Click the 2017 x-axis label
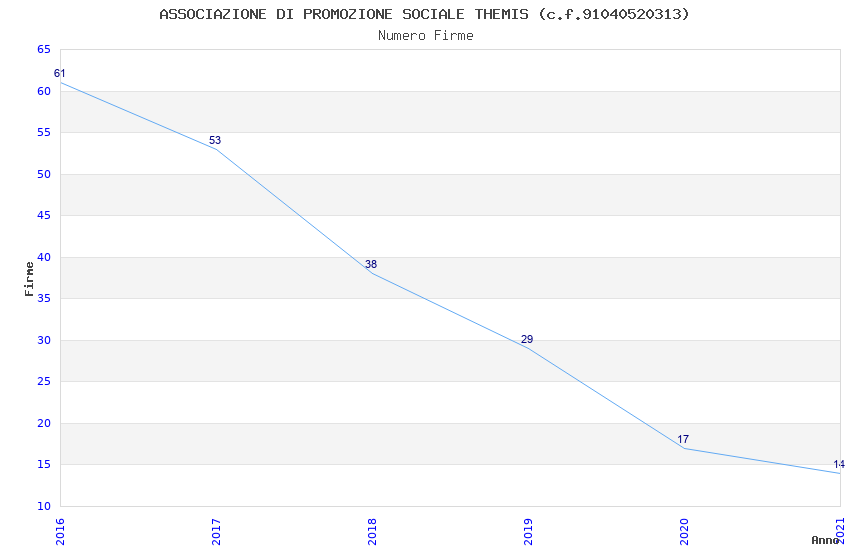The width and height of the screenshot is (850, 550). point(216,532)
